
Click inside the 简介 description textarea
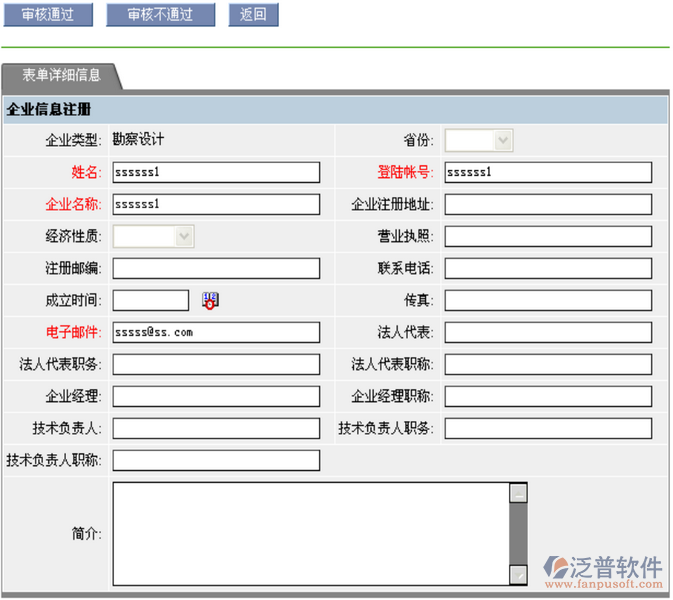pyautogui.click(x=310, y=533)
